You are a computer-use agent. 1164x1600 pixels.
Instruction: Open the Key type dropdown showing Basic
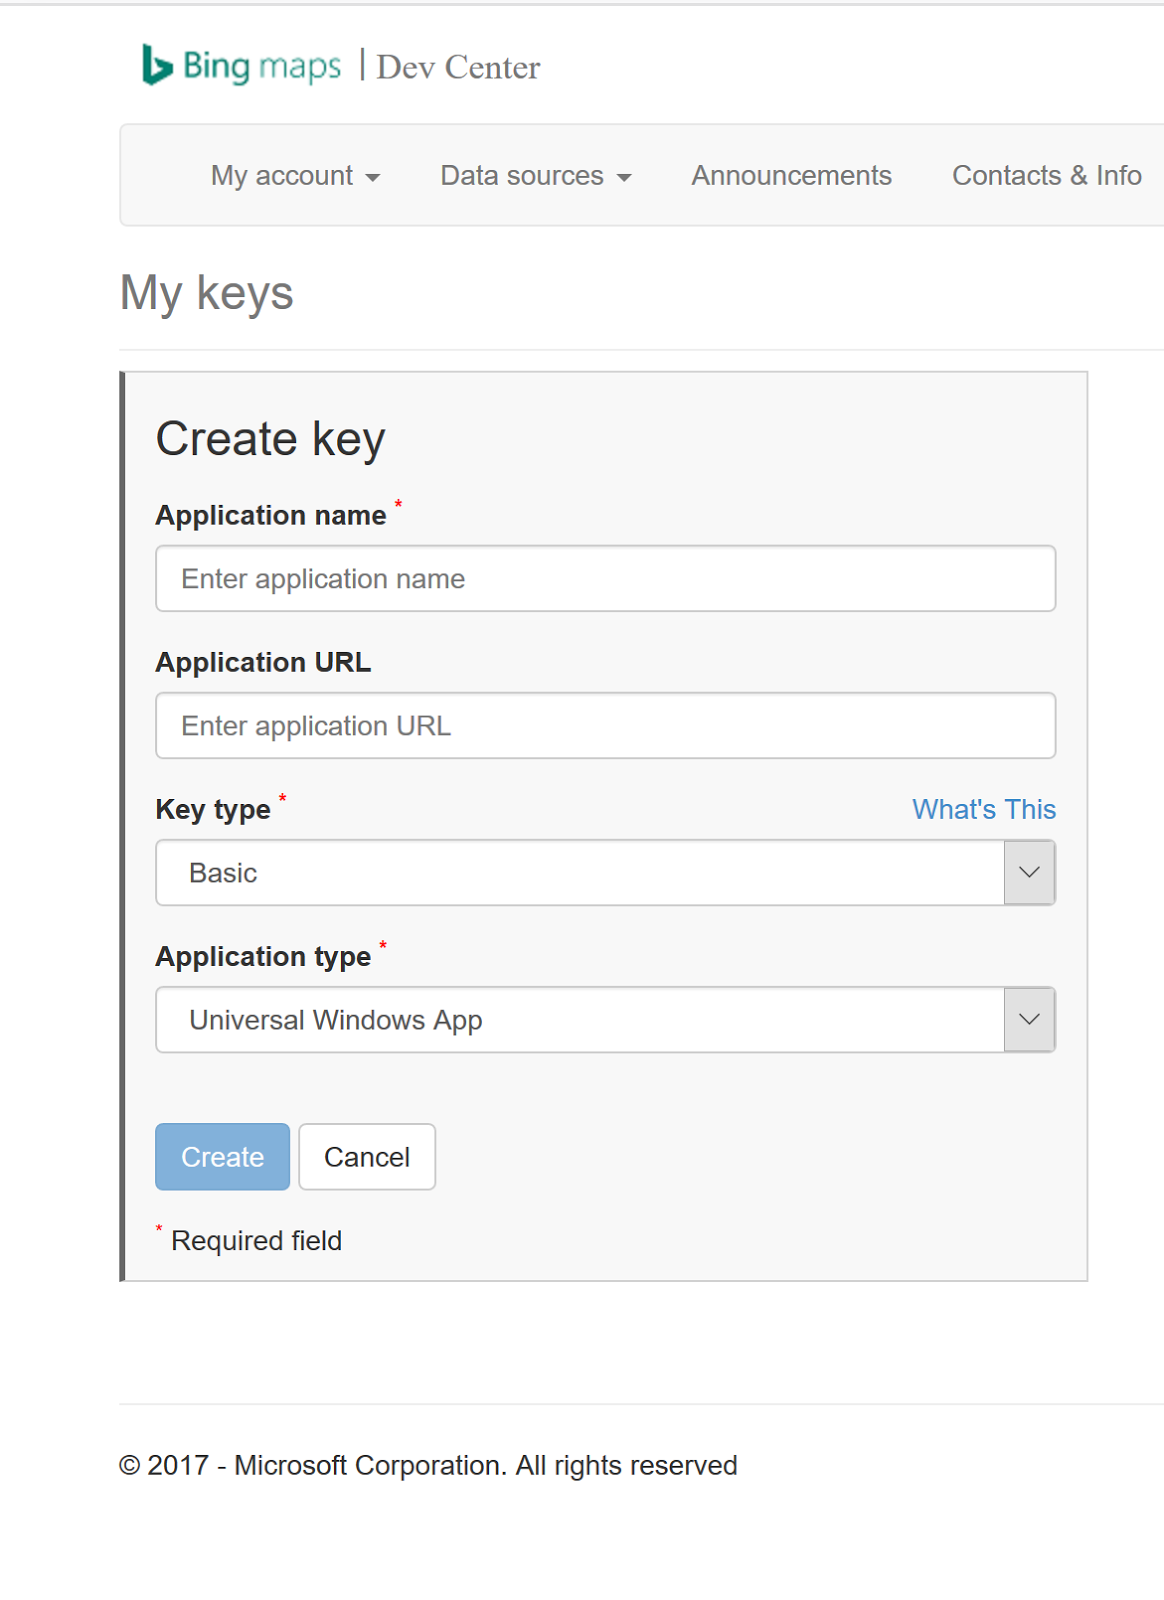pos(580,873)
